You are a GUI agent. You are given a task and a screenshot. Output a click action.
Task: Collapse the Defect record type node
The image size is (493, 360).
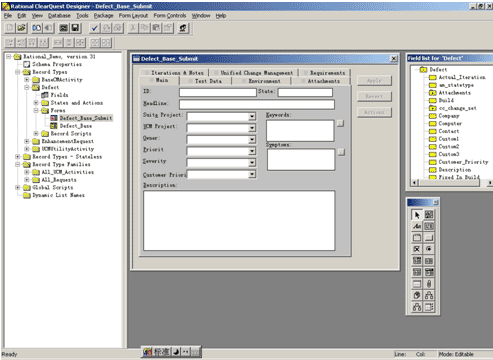coord(27,88)
